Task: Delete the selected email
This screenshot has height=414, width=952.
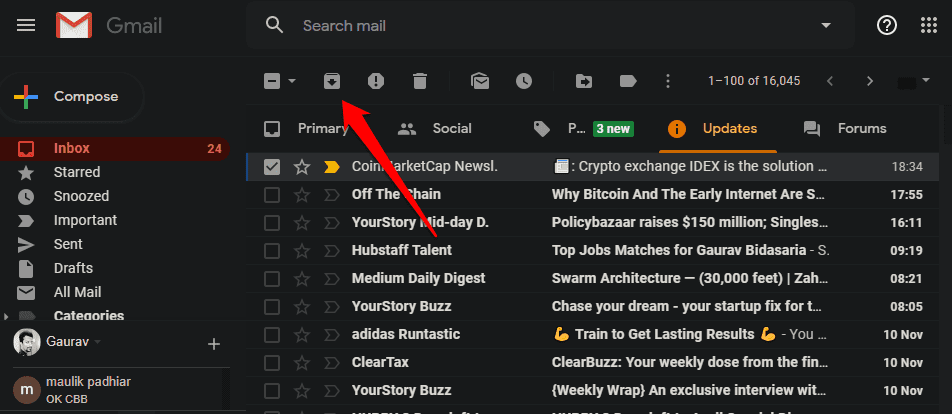Action: point(420,81)
